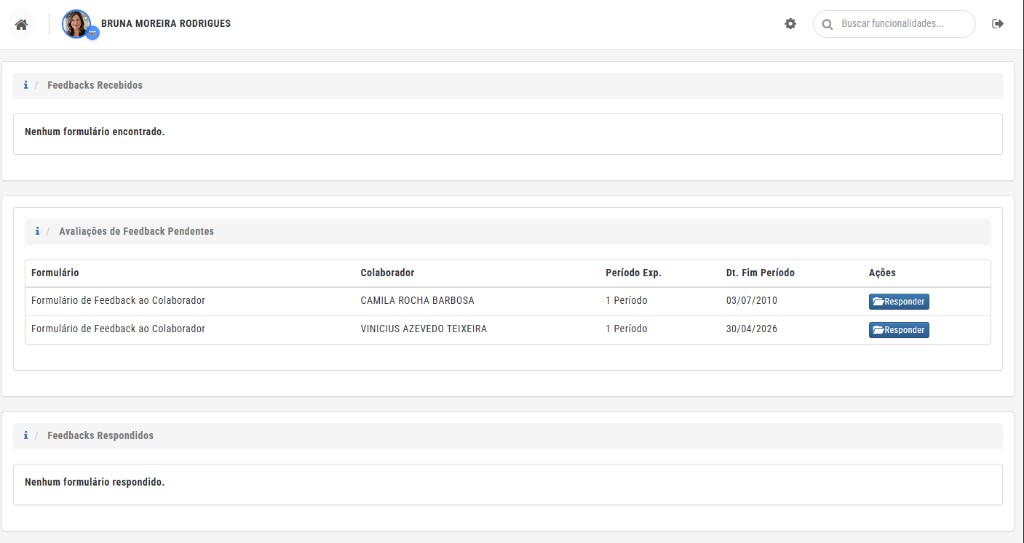The image size is (1024, 543).
Task: Open Bruna Moreira Rodrigues profile photo
Action: pos(76,24)
